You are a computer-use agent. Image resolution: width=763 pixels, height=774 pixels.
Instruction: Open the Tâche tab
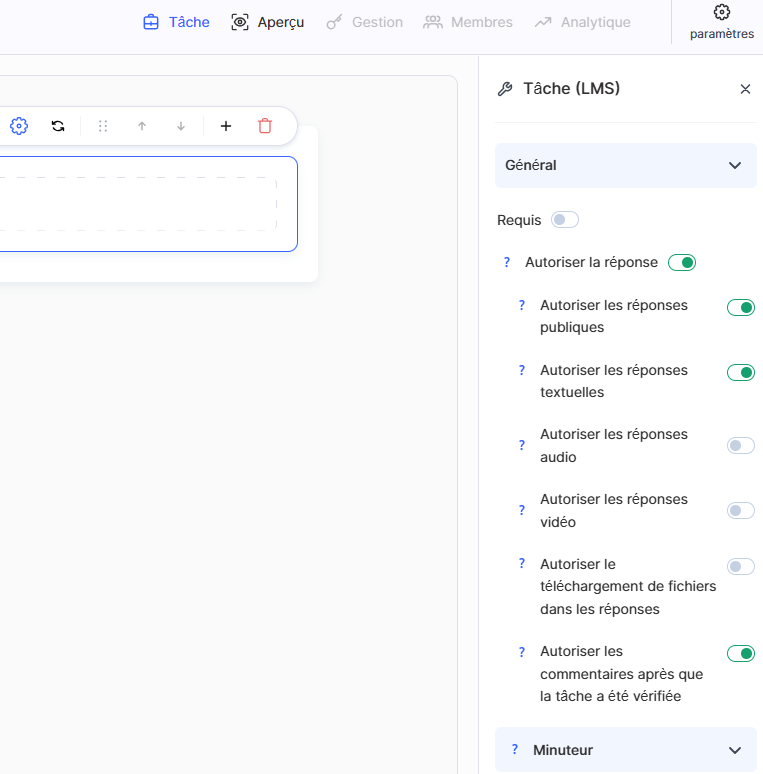176,22
